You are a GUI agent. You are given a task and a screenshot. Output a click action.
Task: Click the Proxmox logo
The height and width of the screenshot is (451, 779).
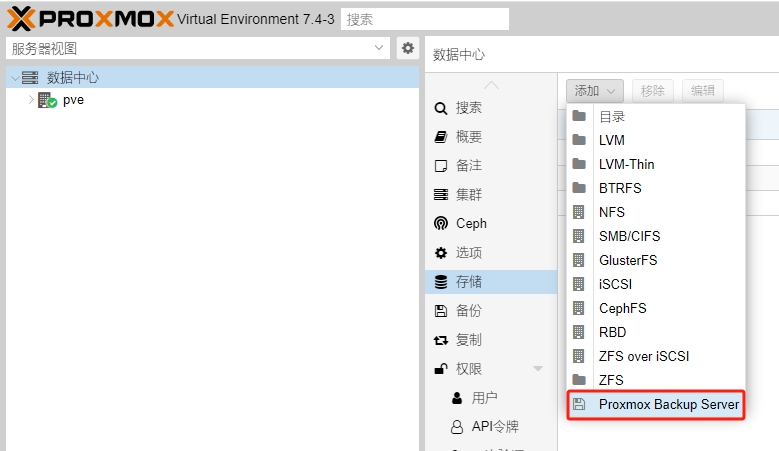(x=90, y=18)
